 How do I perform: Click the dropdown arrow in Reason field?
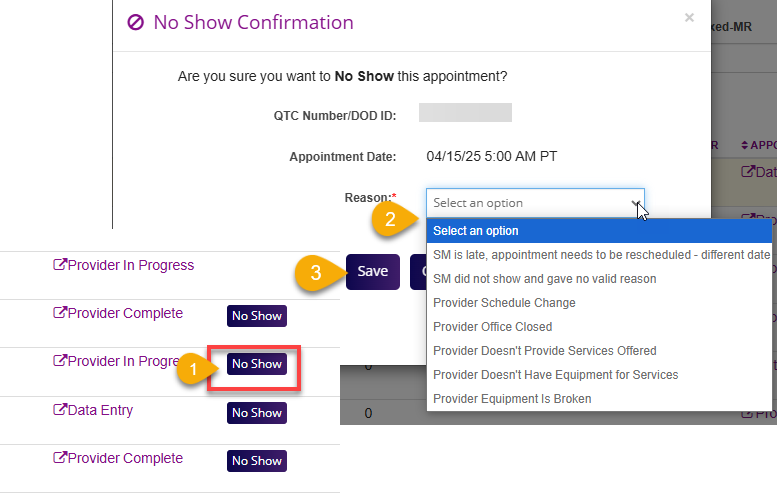[636, 203]
